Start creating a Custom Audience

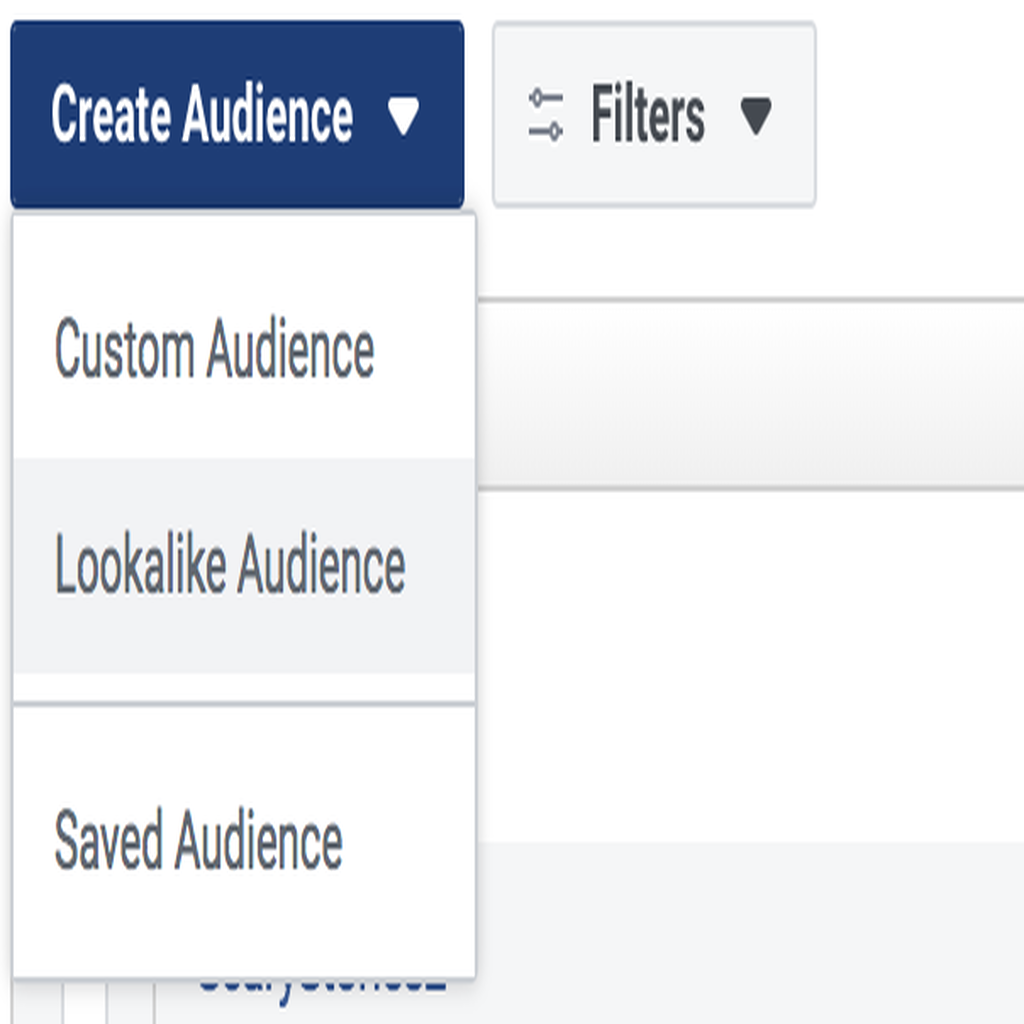(x=244, y=348)
